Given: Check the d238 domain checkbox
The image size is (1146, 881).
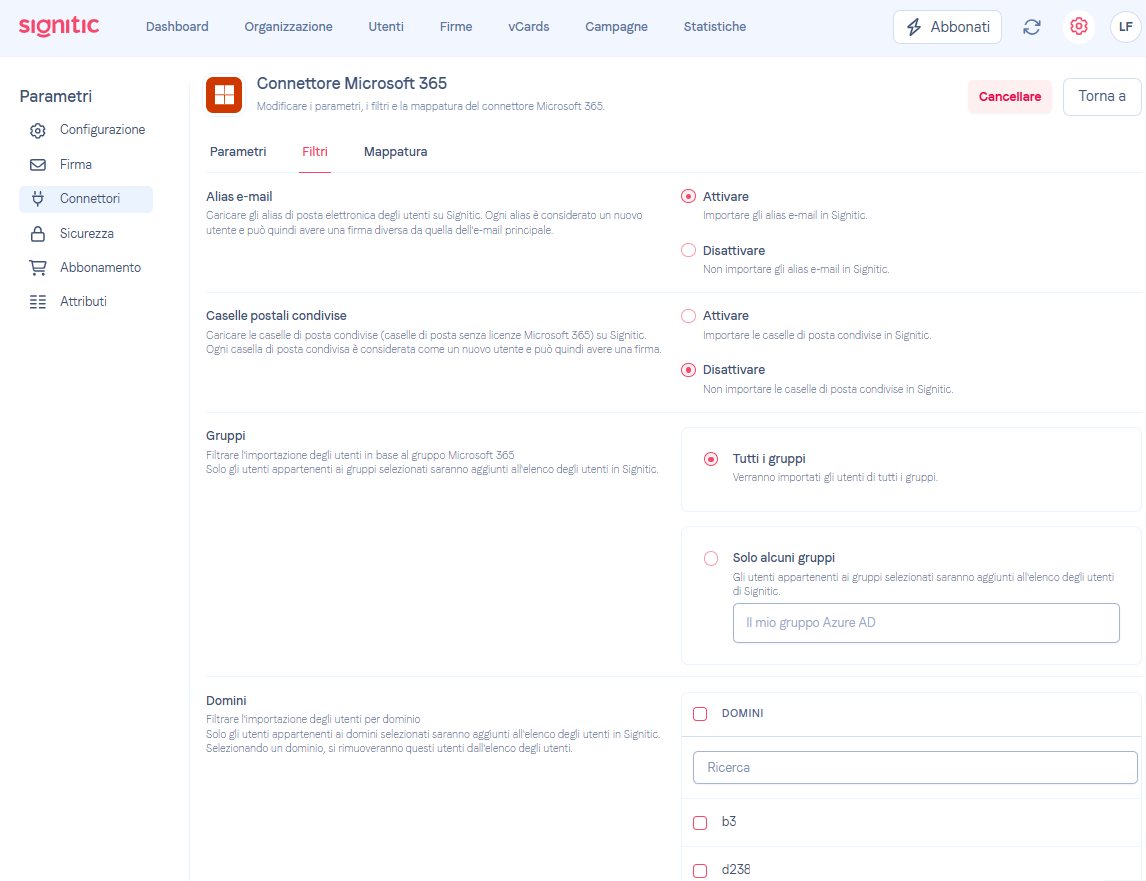Looking at the screenshot, I should point(700,871).
